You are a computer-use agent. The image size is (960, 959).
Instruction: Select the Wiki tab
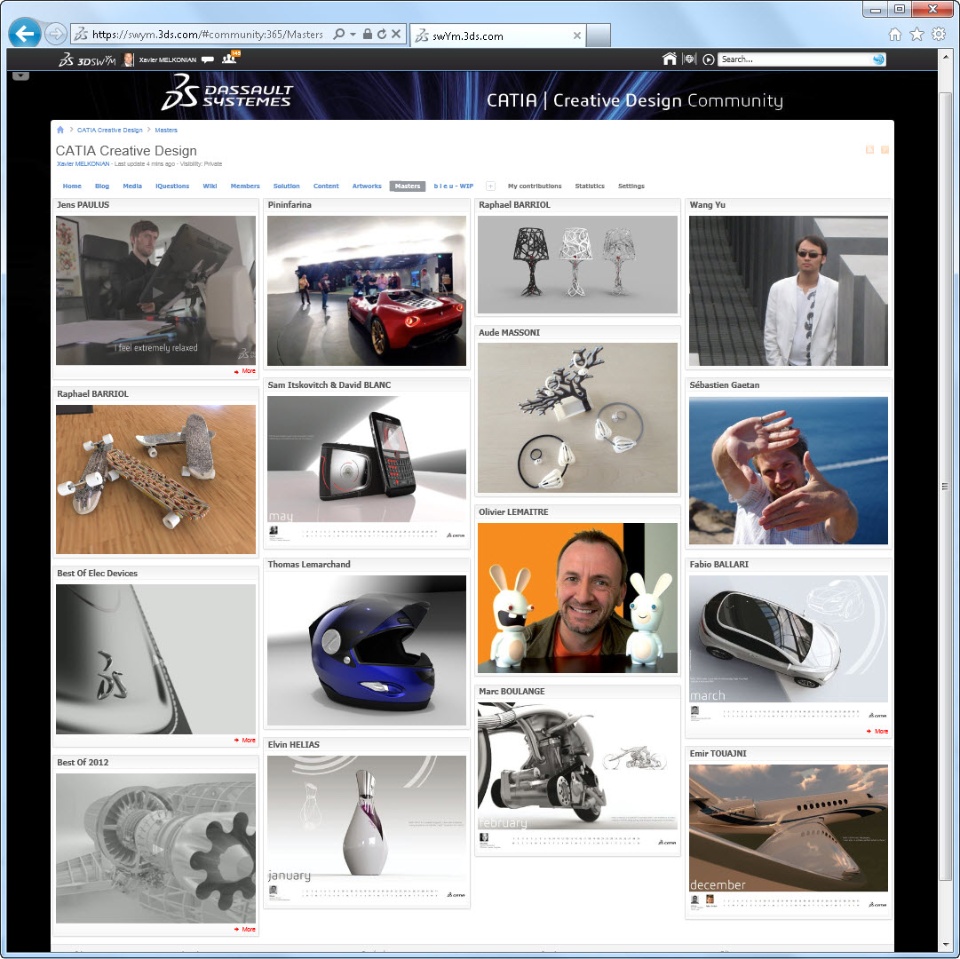click(x=210, y=186)
